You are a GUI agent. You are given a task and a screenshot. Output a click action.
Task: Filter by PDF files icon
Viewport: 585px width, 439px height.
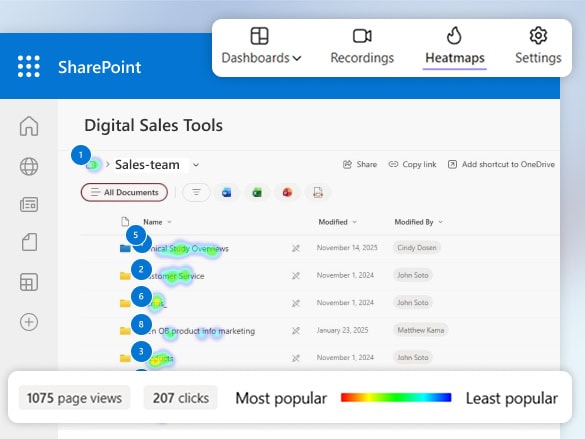(318, 192)
